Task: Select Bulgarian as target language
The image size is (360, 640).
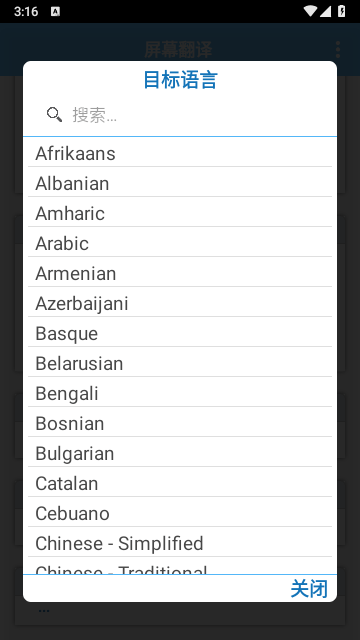Action: click(180, 453)
